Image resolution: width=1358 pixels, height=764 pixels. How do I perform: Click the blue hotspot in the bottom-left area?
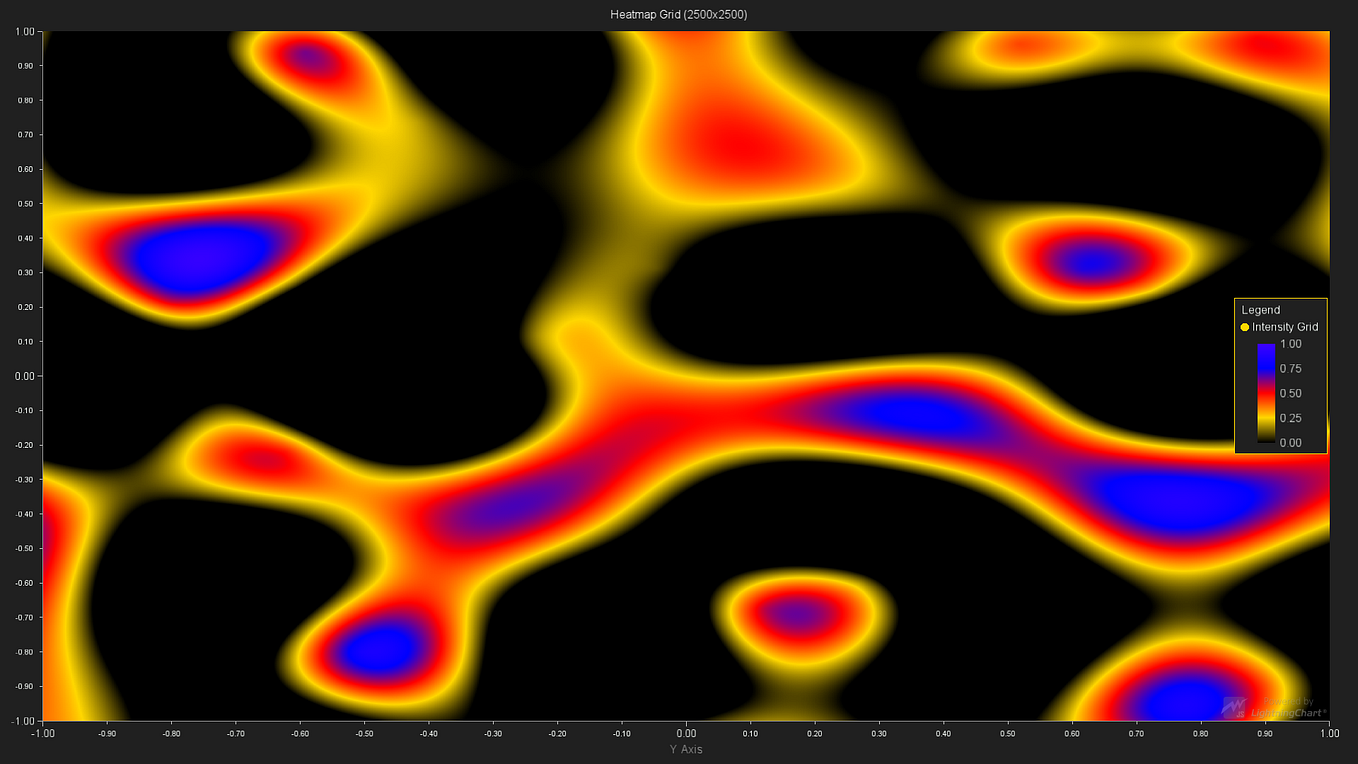click(x=381, y=650)
